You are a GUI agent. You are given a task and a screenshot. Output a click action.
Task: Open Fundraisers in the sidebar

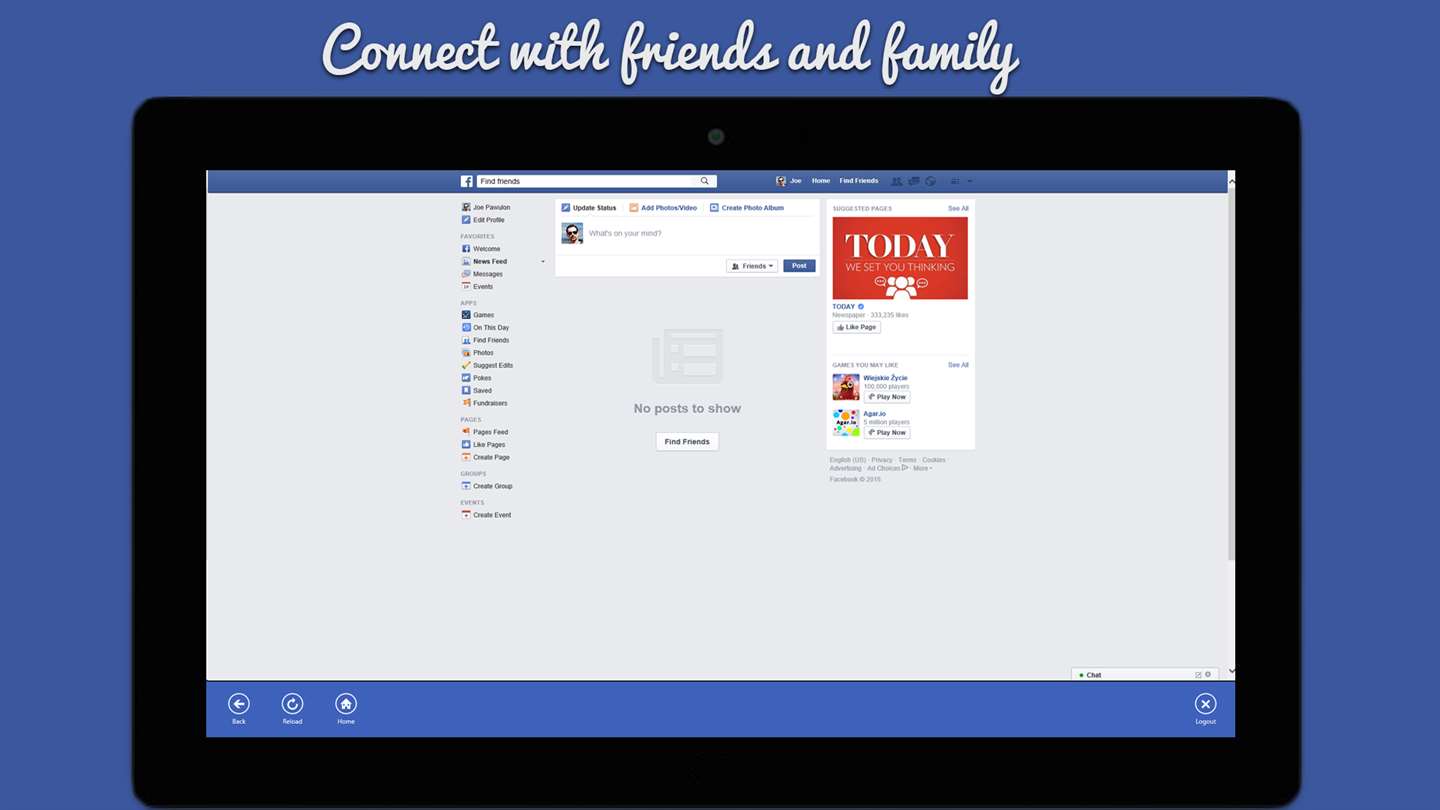coord(485,403)
